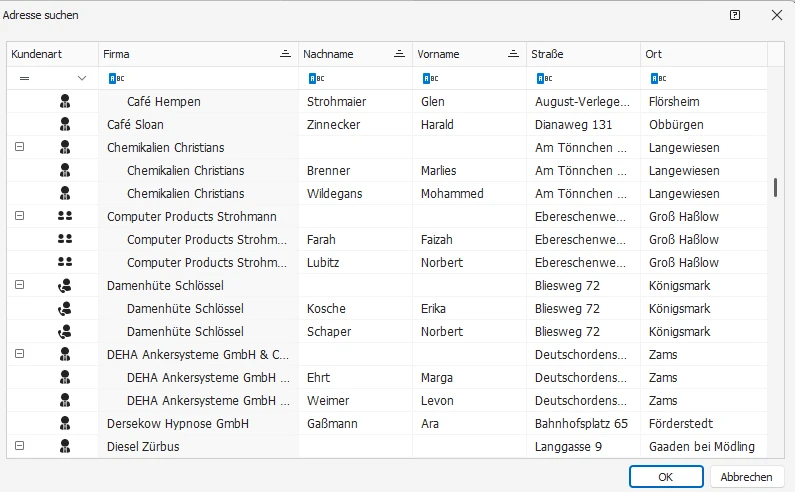This screenshot has height=492, width=795.
Task: Click the first name Mohammed
Action: (452, 193)
